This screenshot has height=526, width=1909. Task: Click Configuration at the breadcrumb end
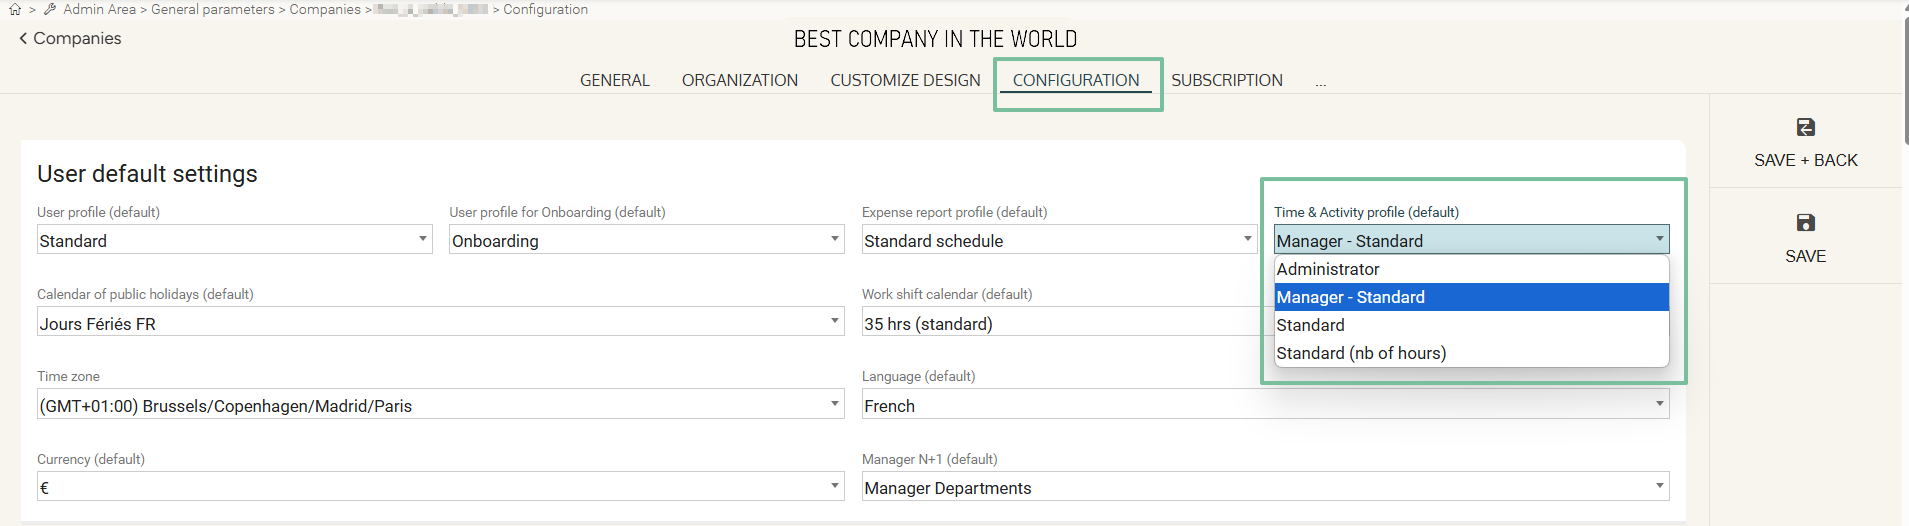545,9
